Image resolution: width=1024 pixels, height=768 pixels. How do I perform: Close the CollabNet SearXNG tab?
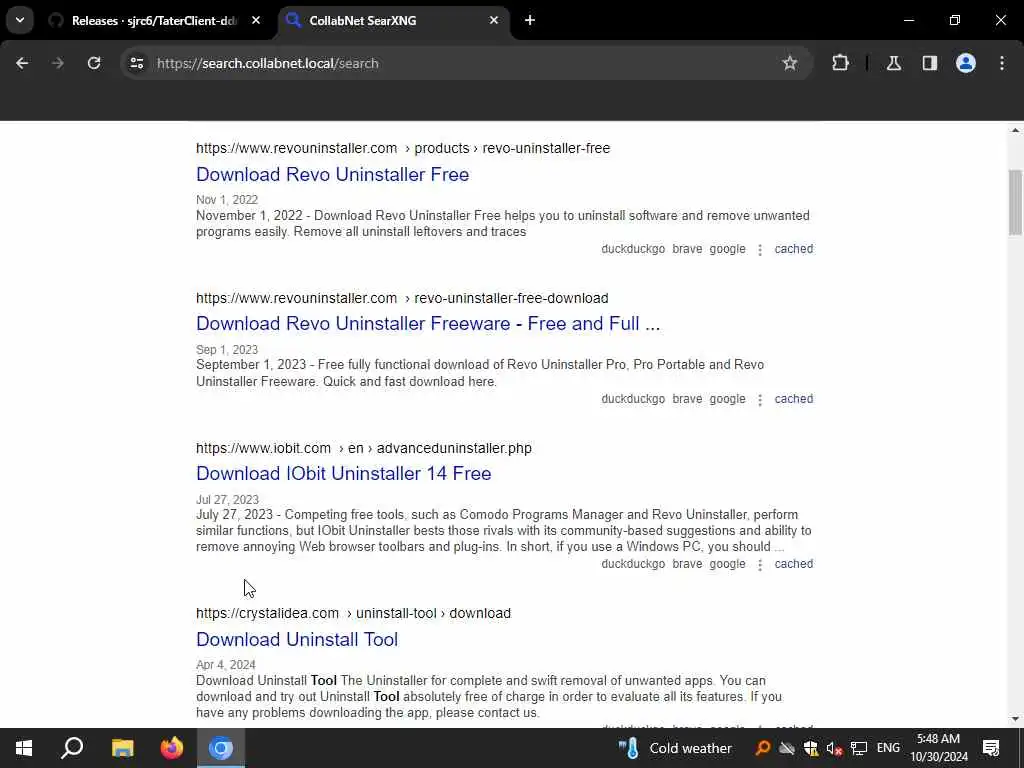(x=494, y=20)
